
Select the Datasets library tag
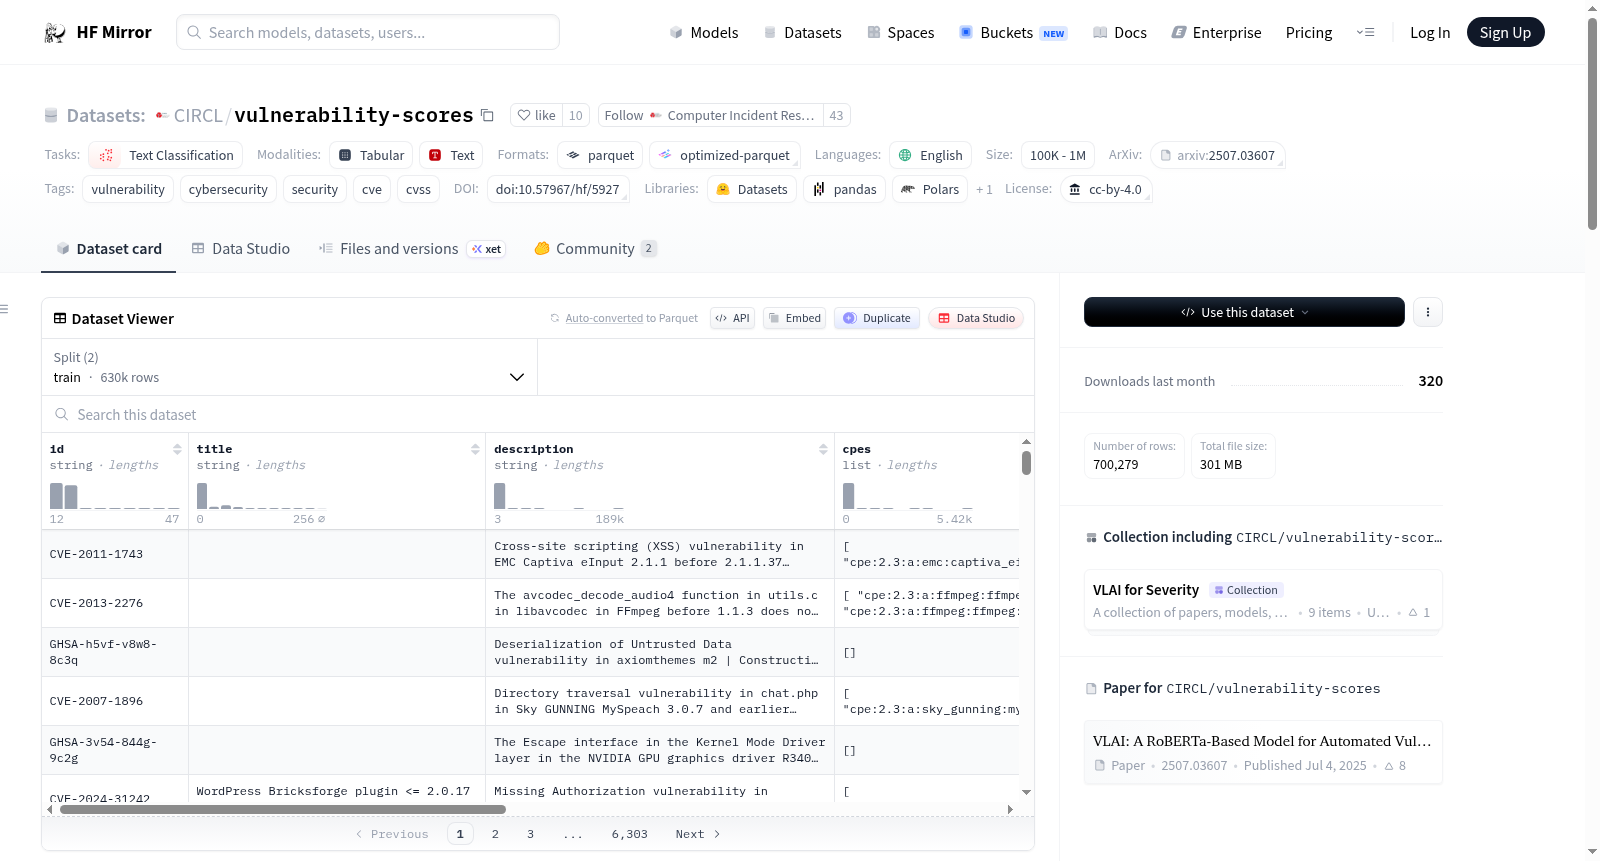(x=752, y=189)
